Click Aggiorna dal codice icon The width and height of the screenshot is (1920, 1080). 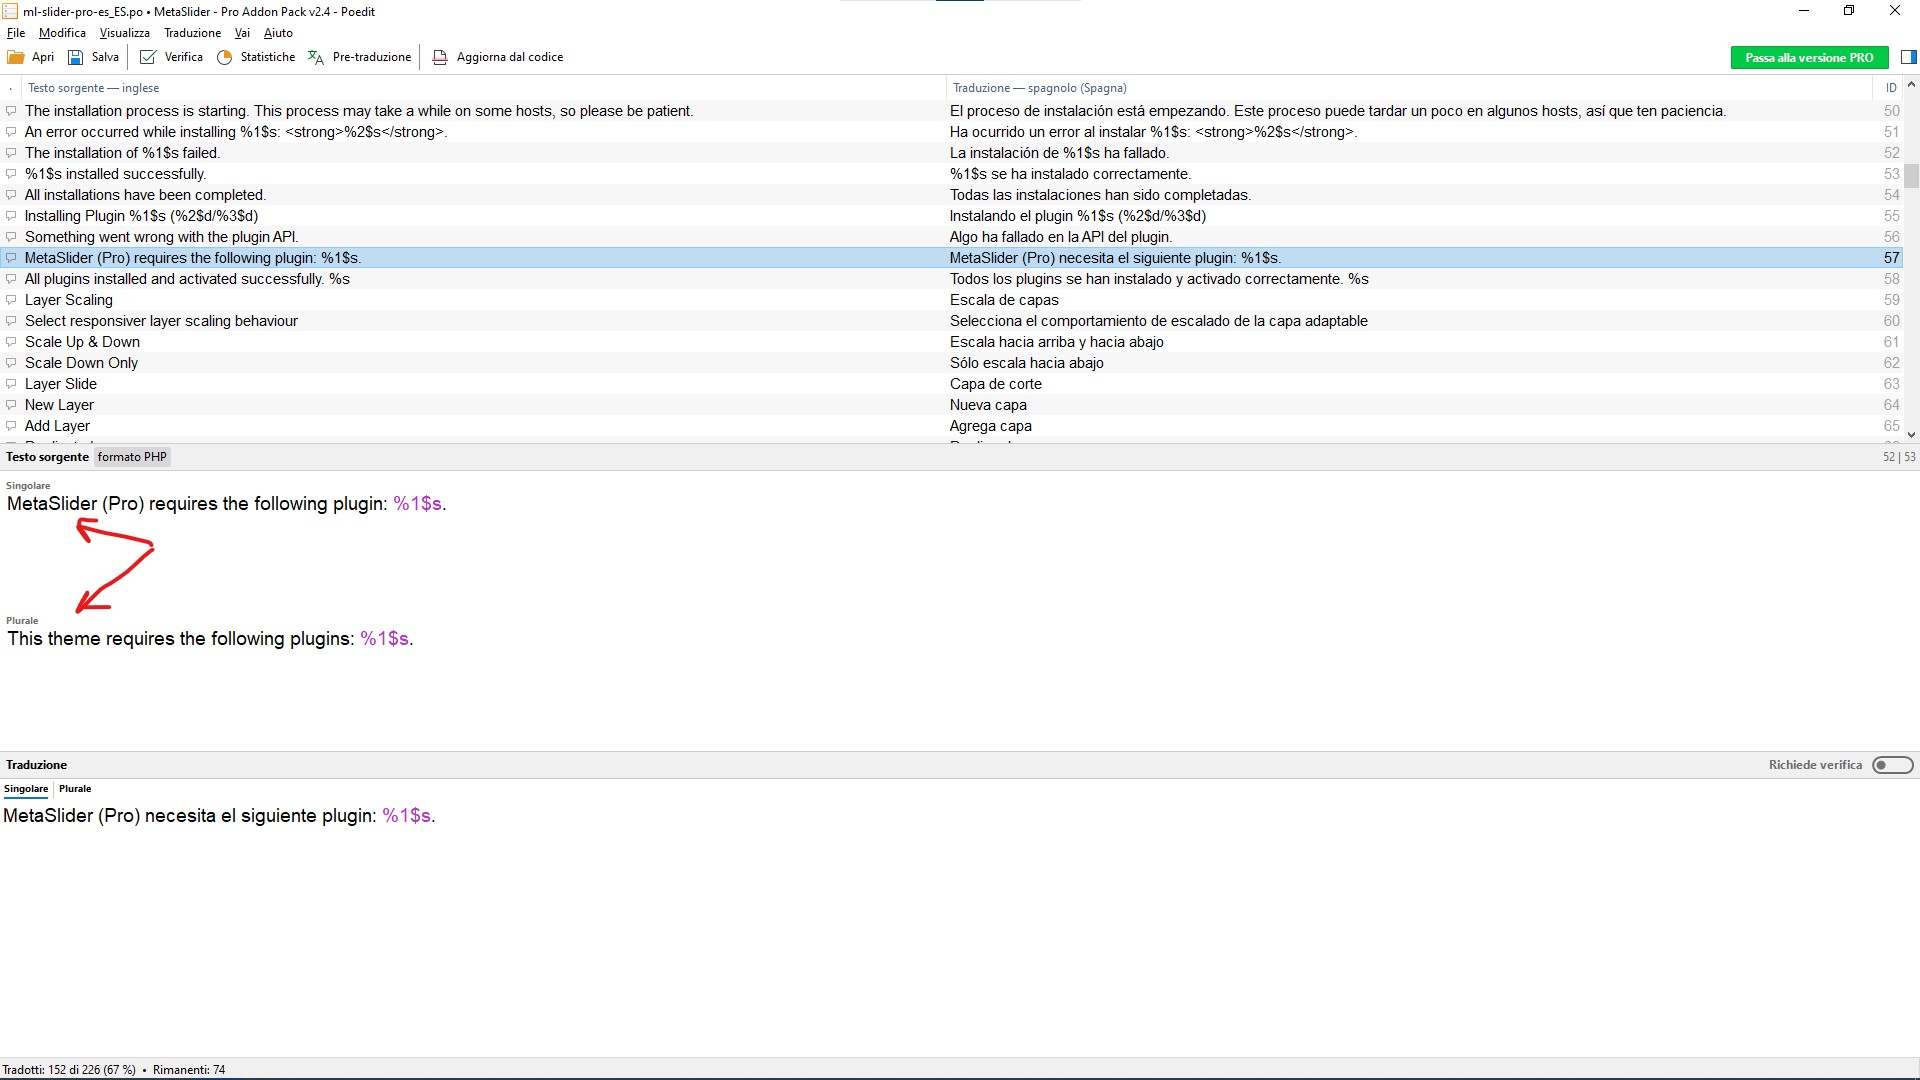439,57
